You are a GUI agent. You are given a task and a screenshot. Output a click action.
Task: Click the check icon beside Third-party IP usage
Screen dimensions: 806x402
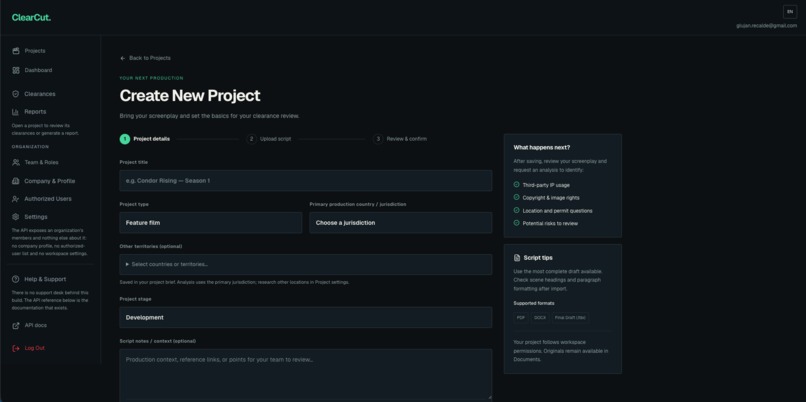517,185
